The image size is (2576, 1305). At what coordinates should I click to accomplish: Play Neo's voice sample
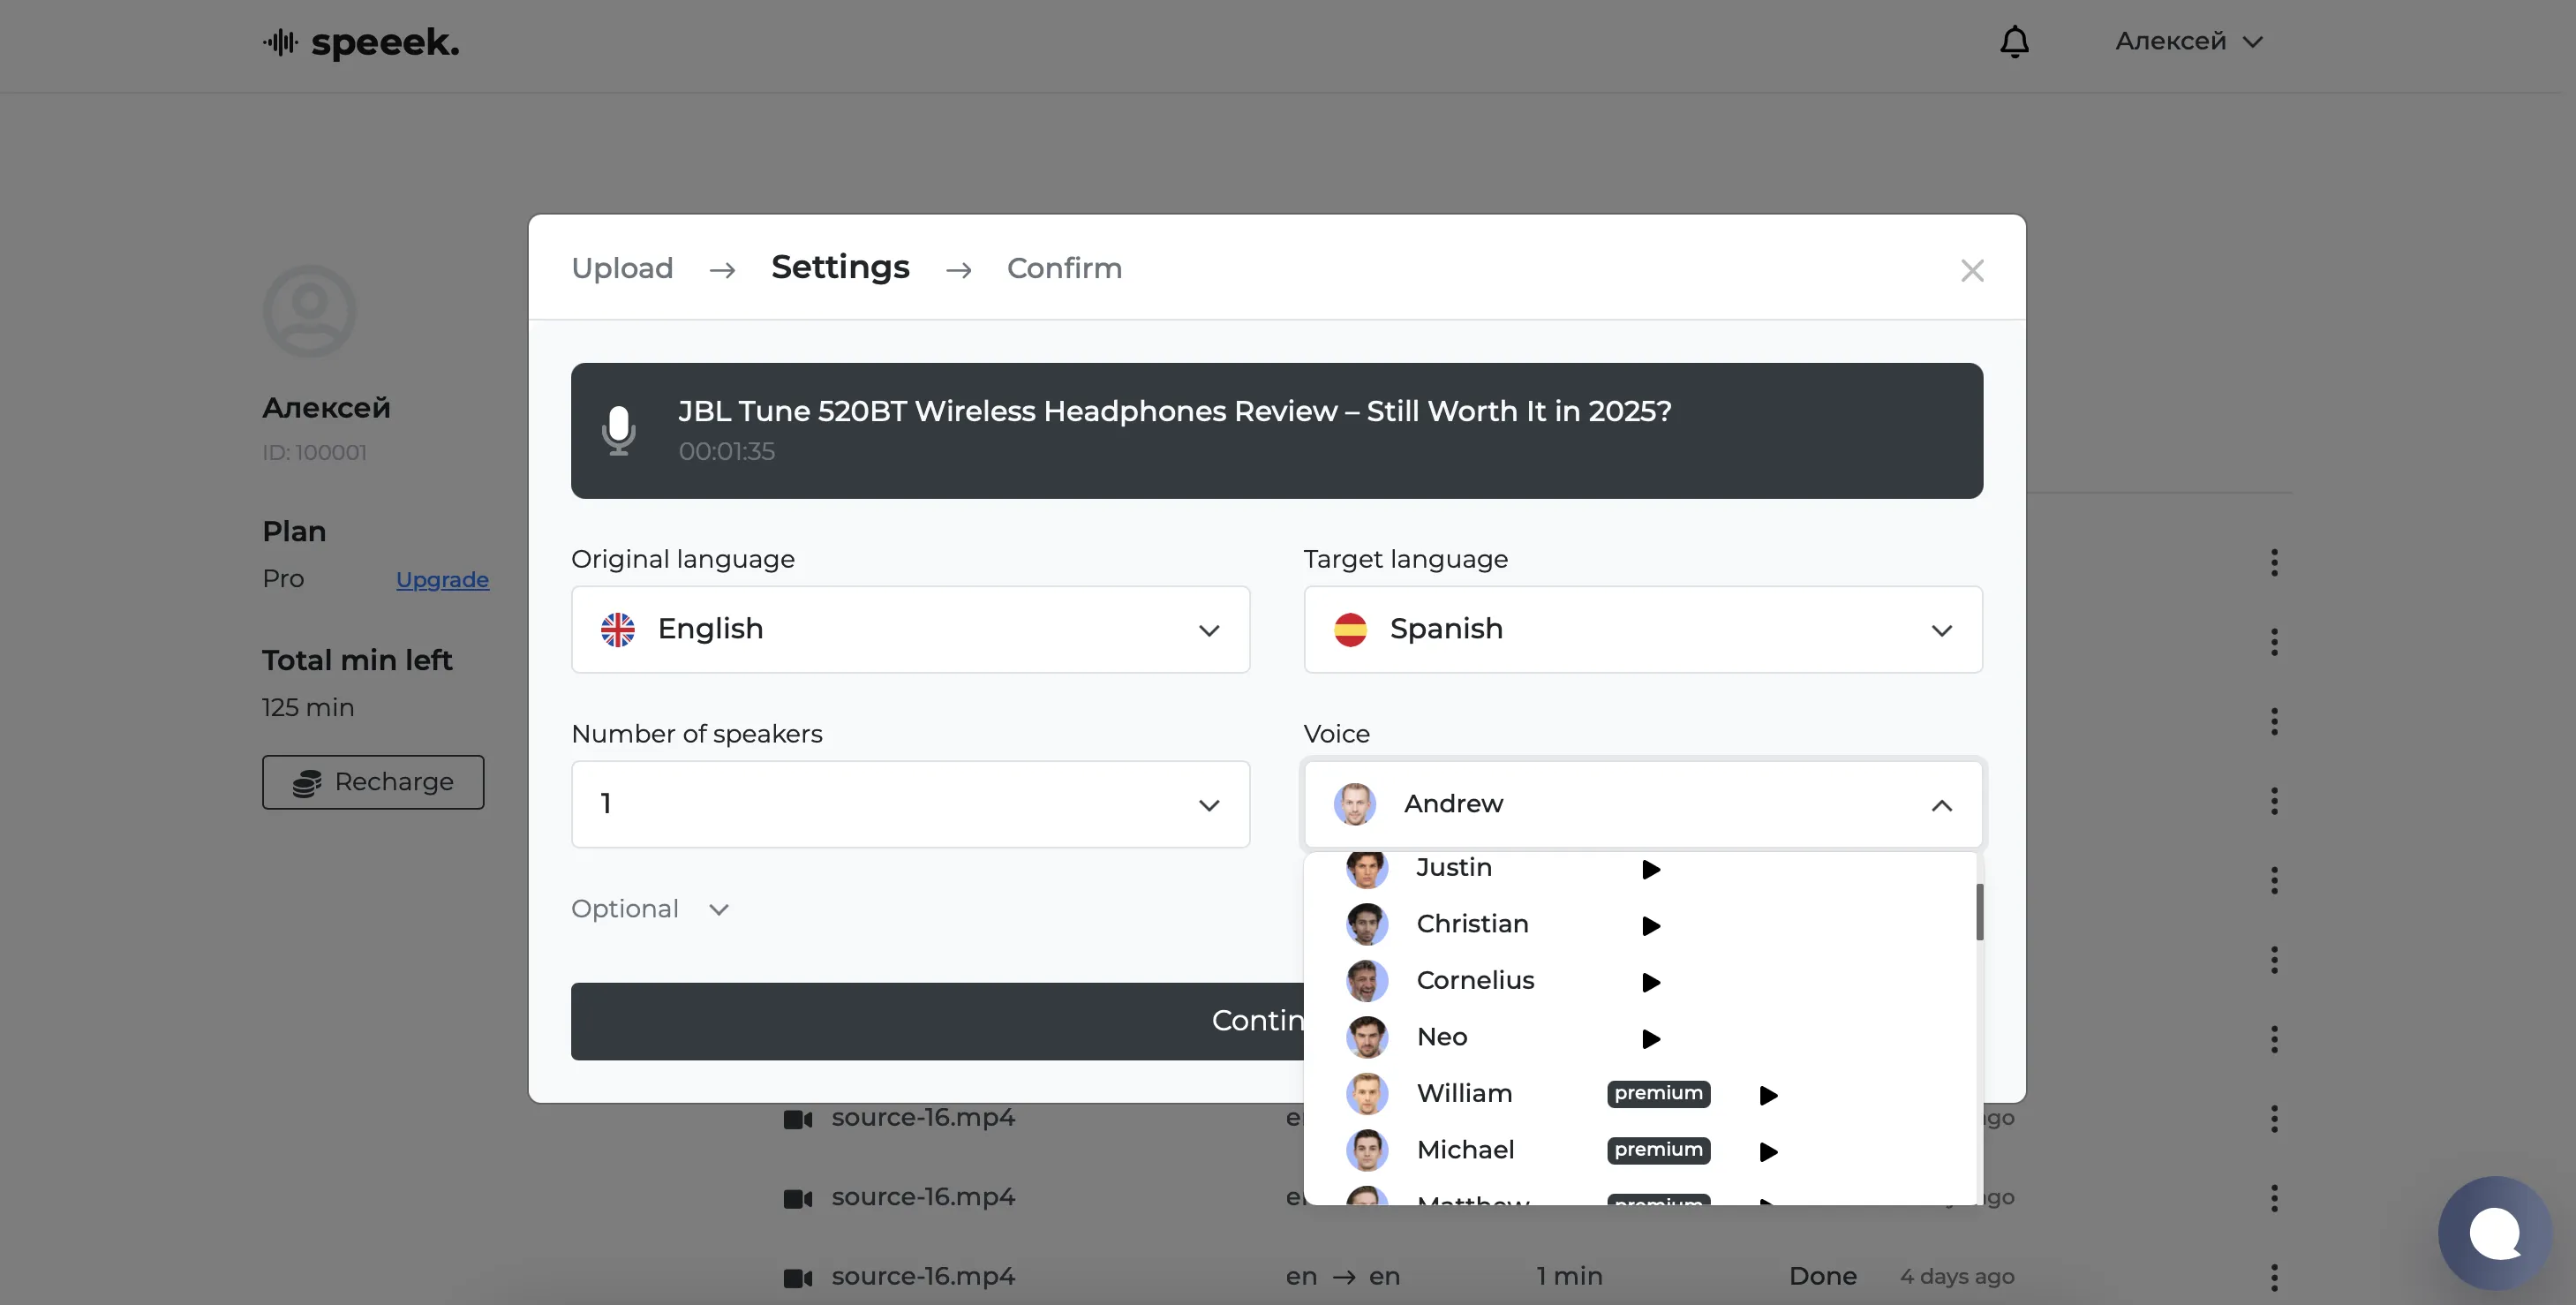tap(1650, 1039)
